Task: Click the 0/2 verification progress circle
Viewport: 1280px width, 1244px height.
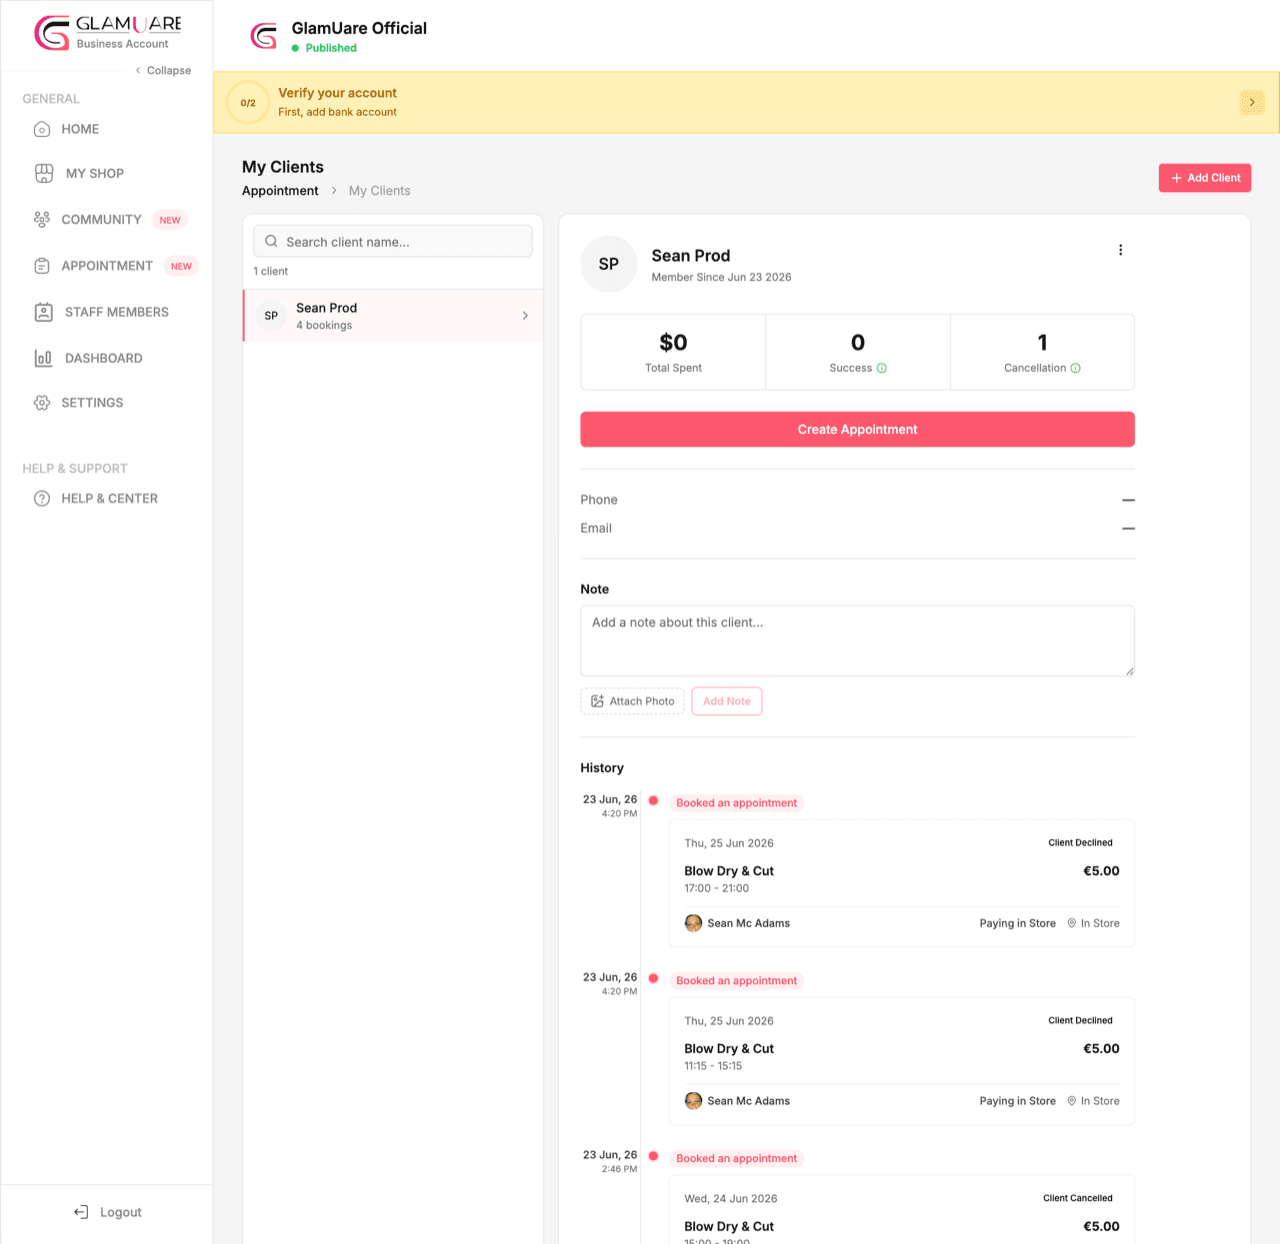Action: click(248, 102)
